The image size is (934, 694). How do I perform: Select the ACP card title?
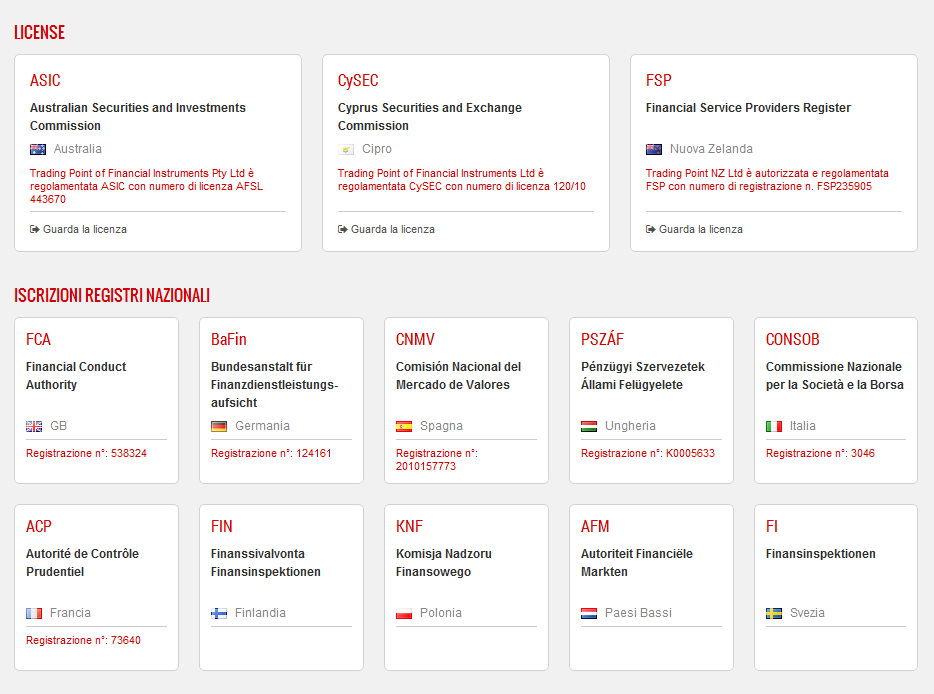click(x=39, y=527)
